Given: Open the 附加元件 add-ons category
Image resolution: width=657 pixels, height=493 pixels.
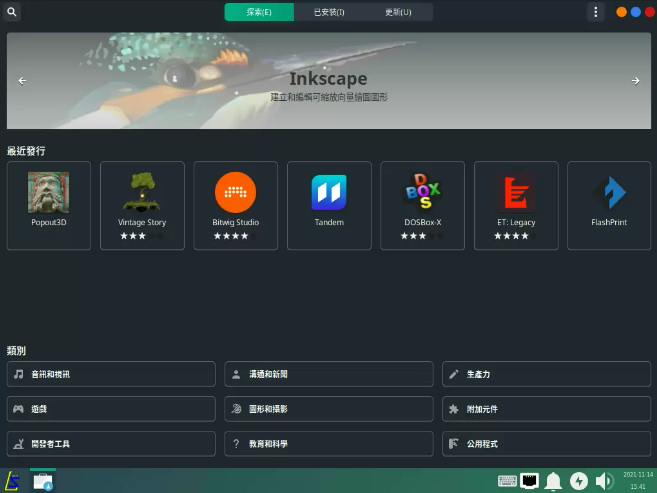Looking at the screenshot, I should (x=546, y=409).
